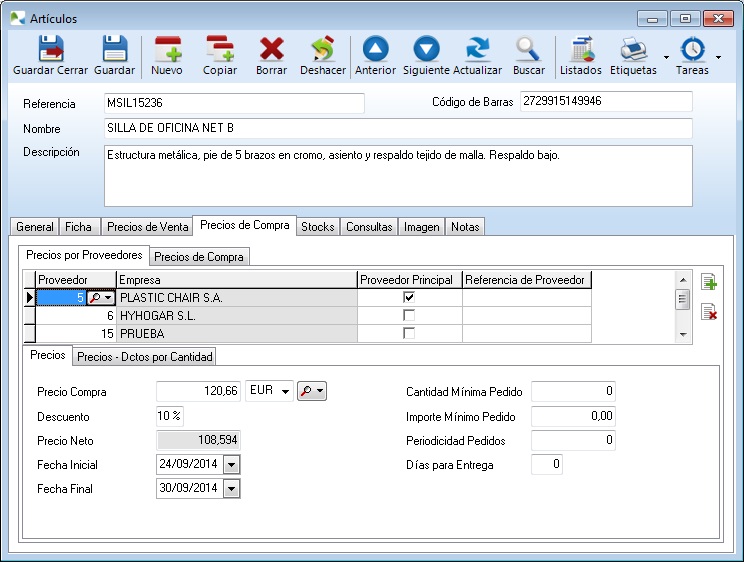Add supplier row with green plus icon
The width and height of the screenshot is (744, 562).
click(709, 283)
